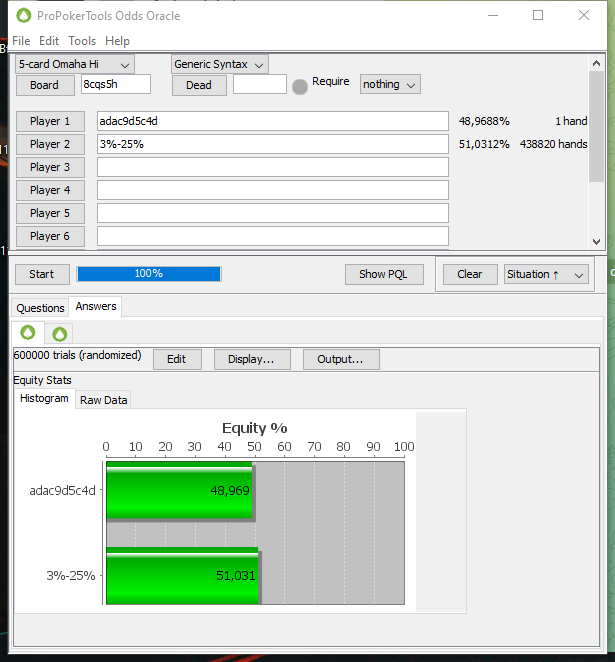This screenshot has width=615, height=662.
Task: Open the Edit menu
Action: click(49, 41)
